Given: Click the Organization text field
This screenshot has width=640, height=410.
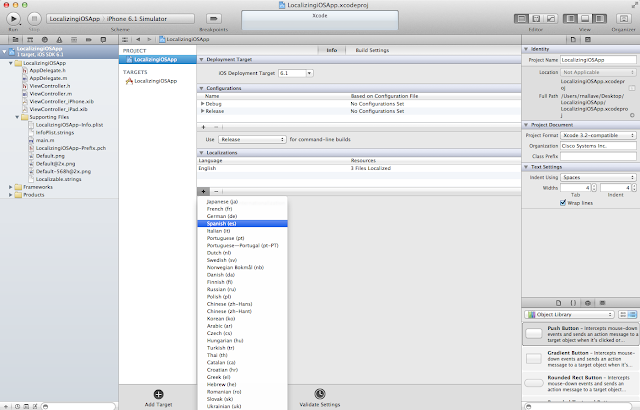Looking at the screenshot, I should (598, 146).
